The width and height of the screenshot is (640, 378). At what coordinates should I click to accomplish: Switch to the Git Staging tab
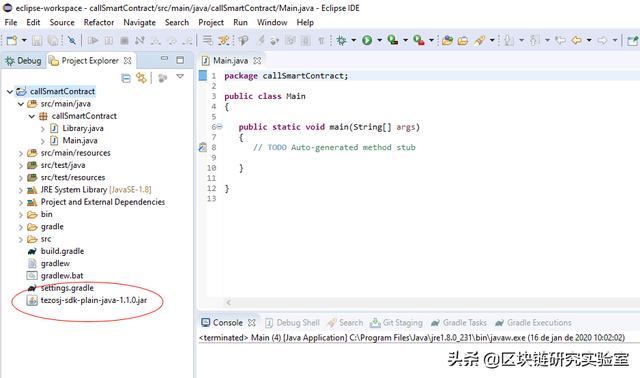396,322
